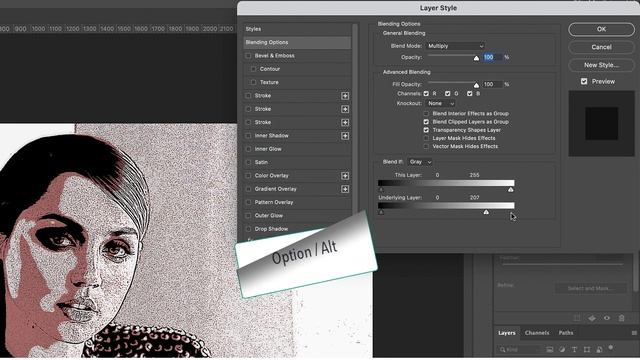The height and width of the screenshot is (360, 640).
Task: Click the style preview thumbnail
Action: pyautogui.click(x=602, y=124)
